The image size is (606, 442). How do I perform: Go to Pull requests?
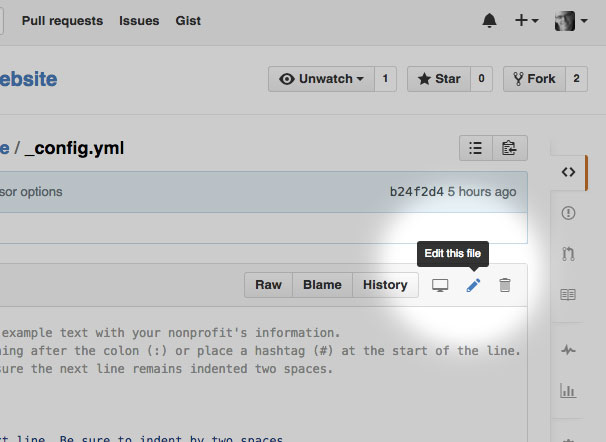62,20
